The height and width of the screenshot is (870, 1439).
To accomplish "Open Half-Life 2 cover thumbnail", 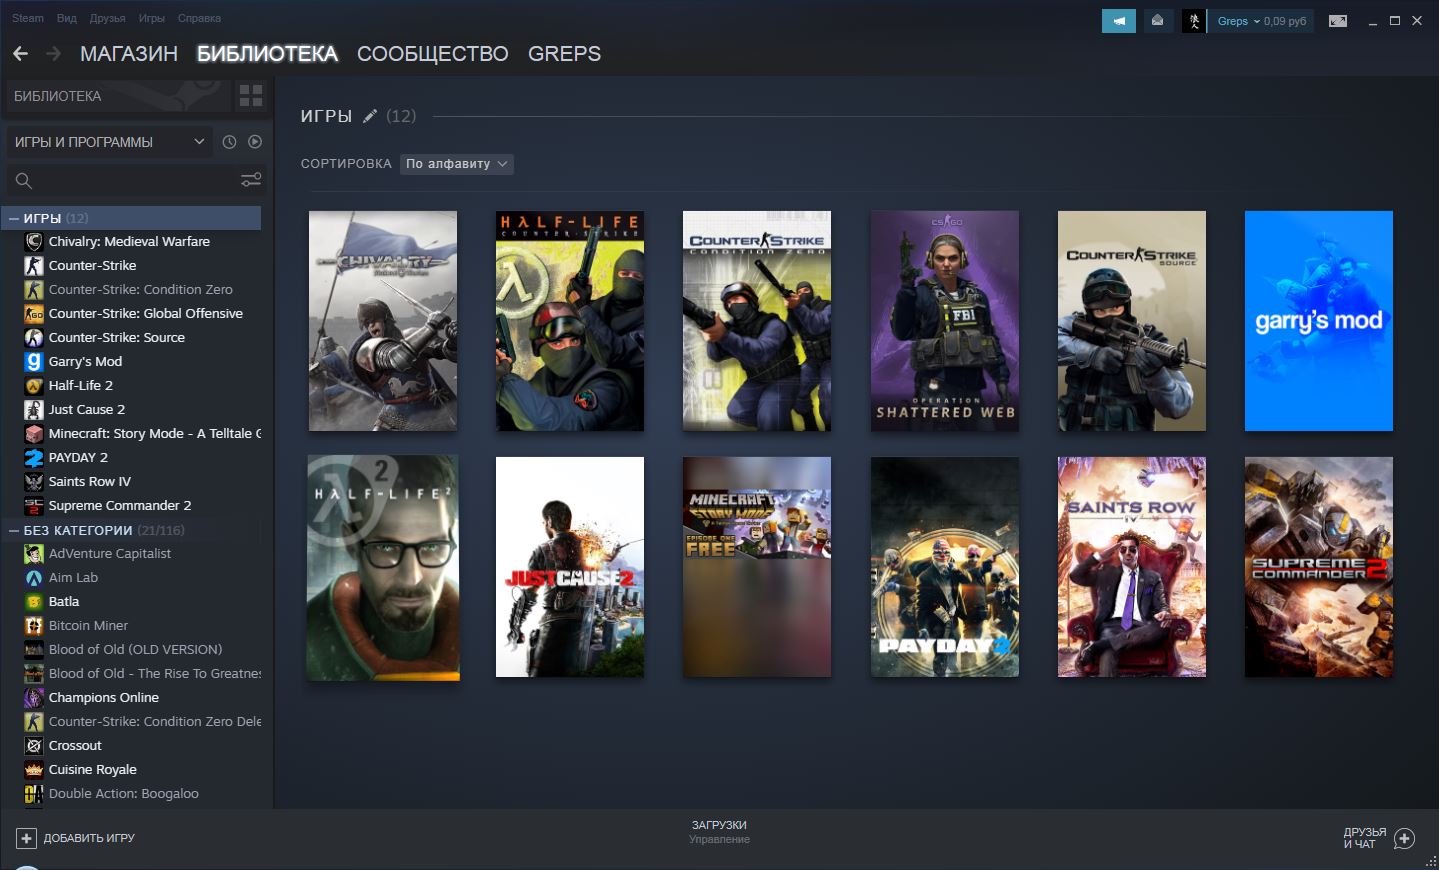I will point(383,568).
